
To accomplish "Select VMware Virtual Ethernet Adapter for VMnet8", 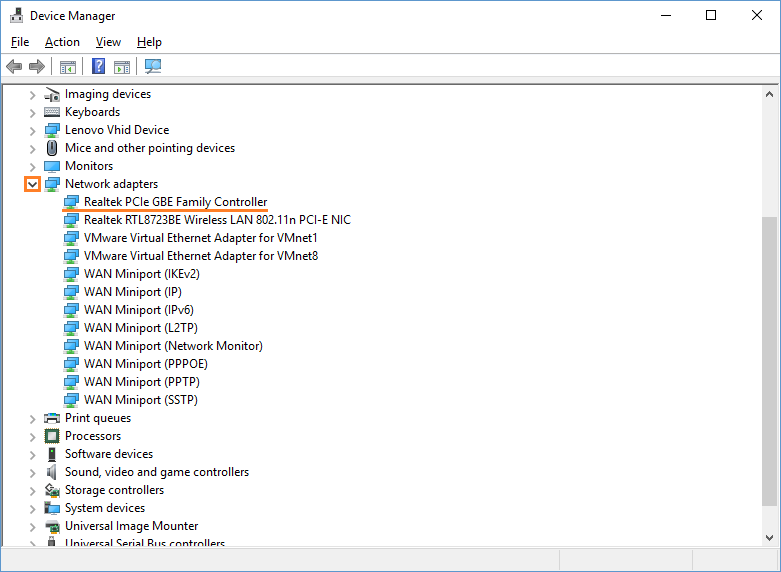I will click(x=201, y=256).
